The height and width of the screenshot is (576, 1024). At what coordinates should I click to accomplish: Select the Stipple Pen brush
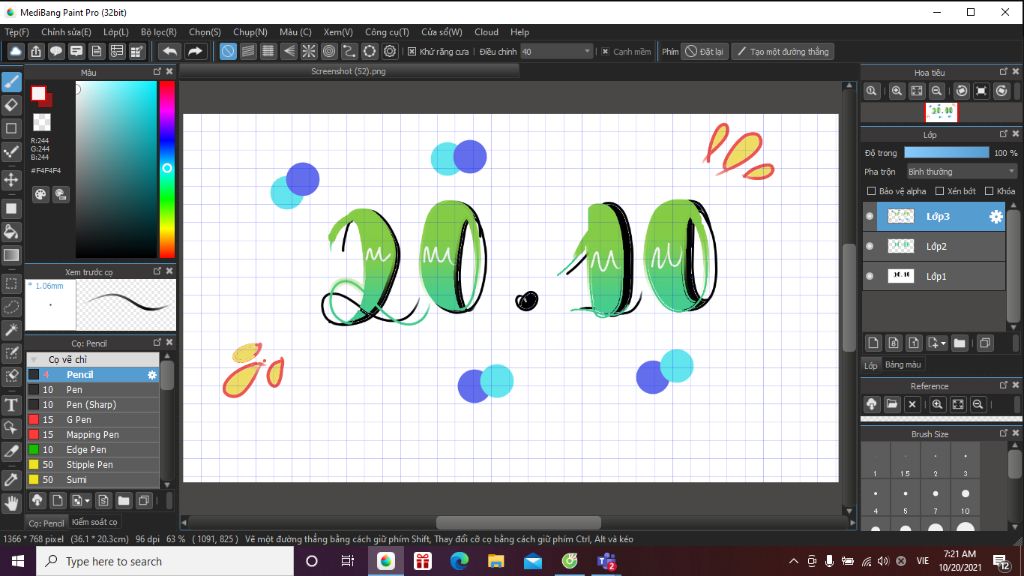point(93,465)
